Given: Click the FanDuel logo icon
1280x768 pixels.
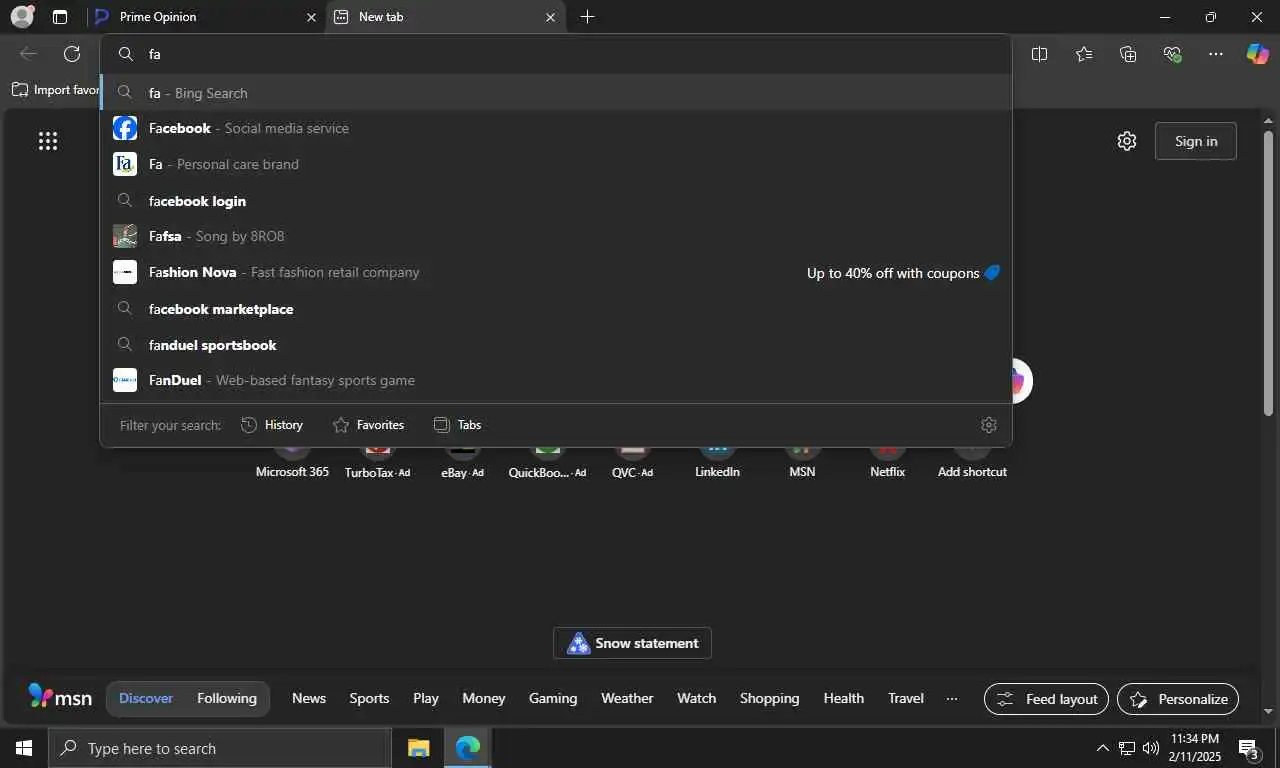Looking at the screenshot, I should 125,380.
